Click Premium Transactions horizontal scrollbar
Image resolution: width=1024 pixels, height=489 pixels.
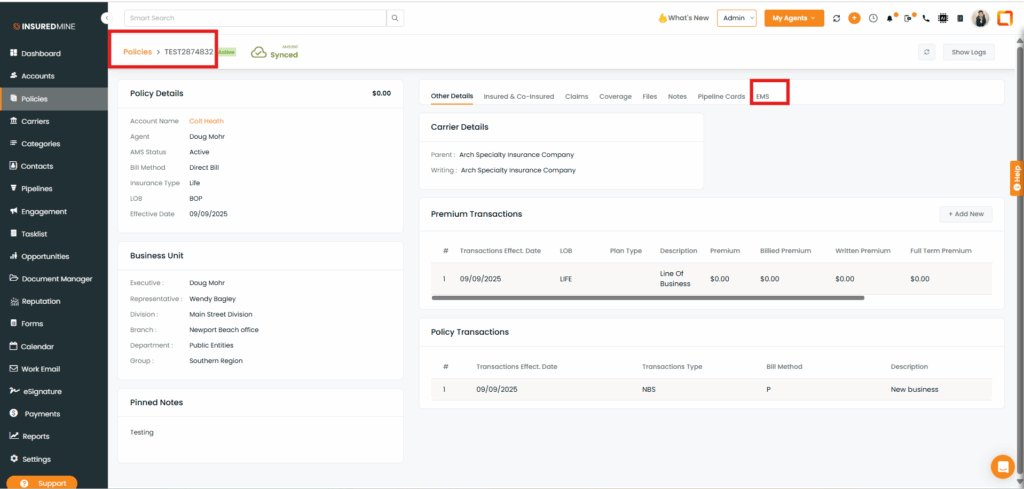(648, 298)
